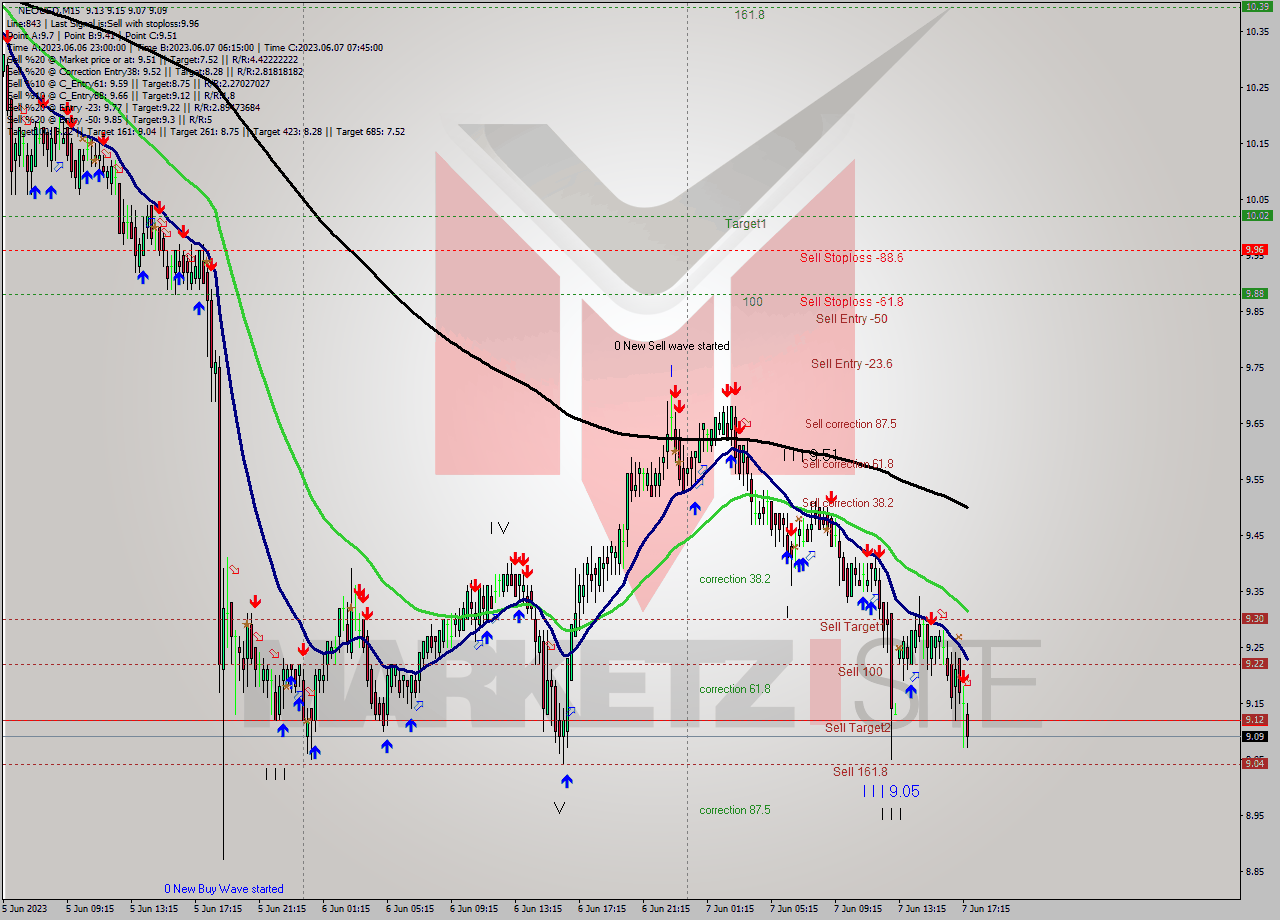Click the 'Sell Stoploss -88.6' level label
The height and width of the screenshot is (920, 1280).
tap(851, 257)
